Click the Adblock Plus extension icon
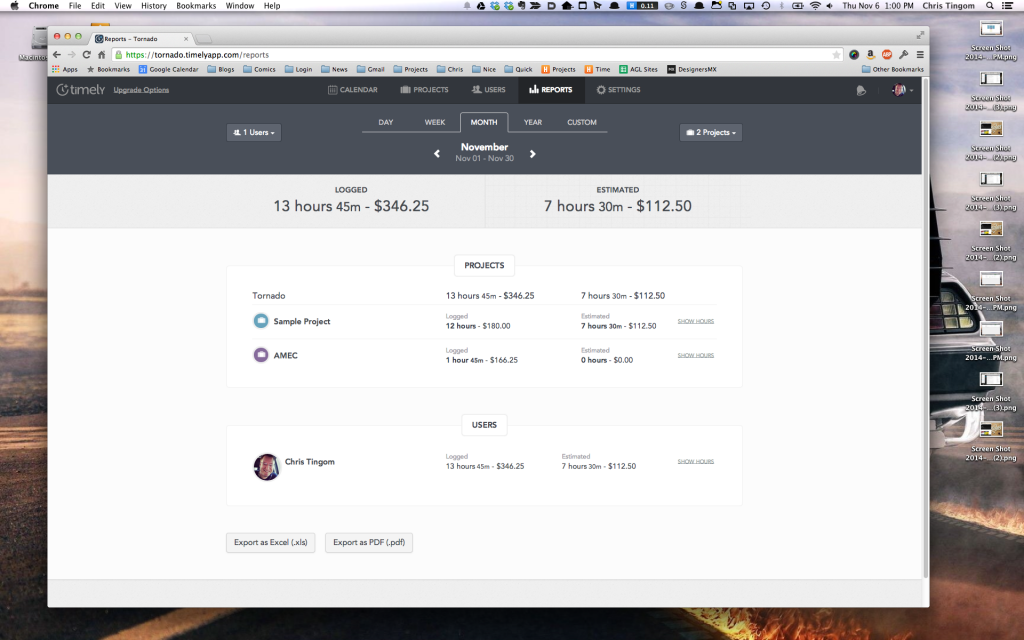The height and width of the screenshot is (640, 1024). [887, 55]
